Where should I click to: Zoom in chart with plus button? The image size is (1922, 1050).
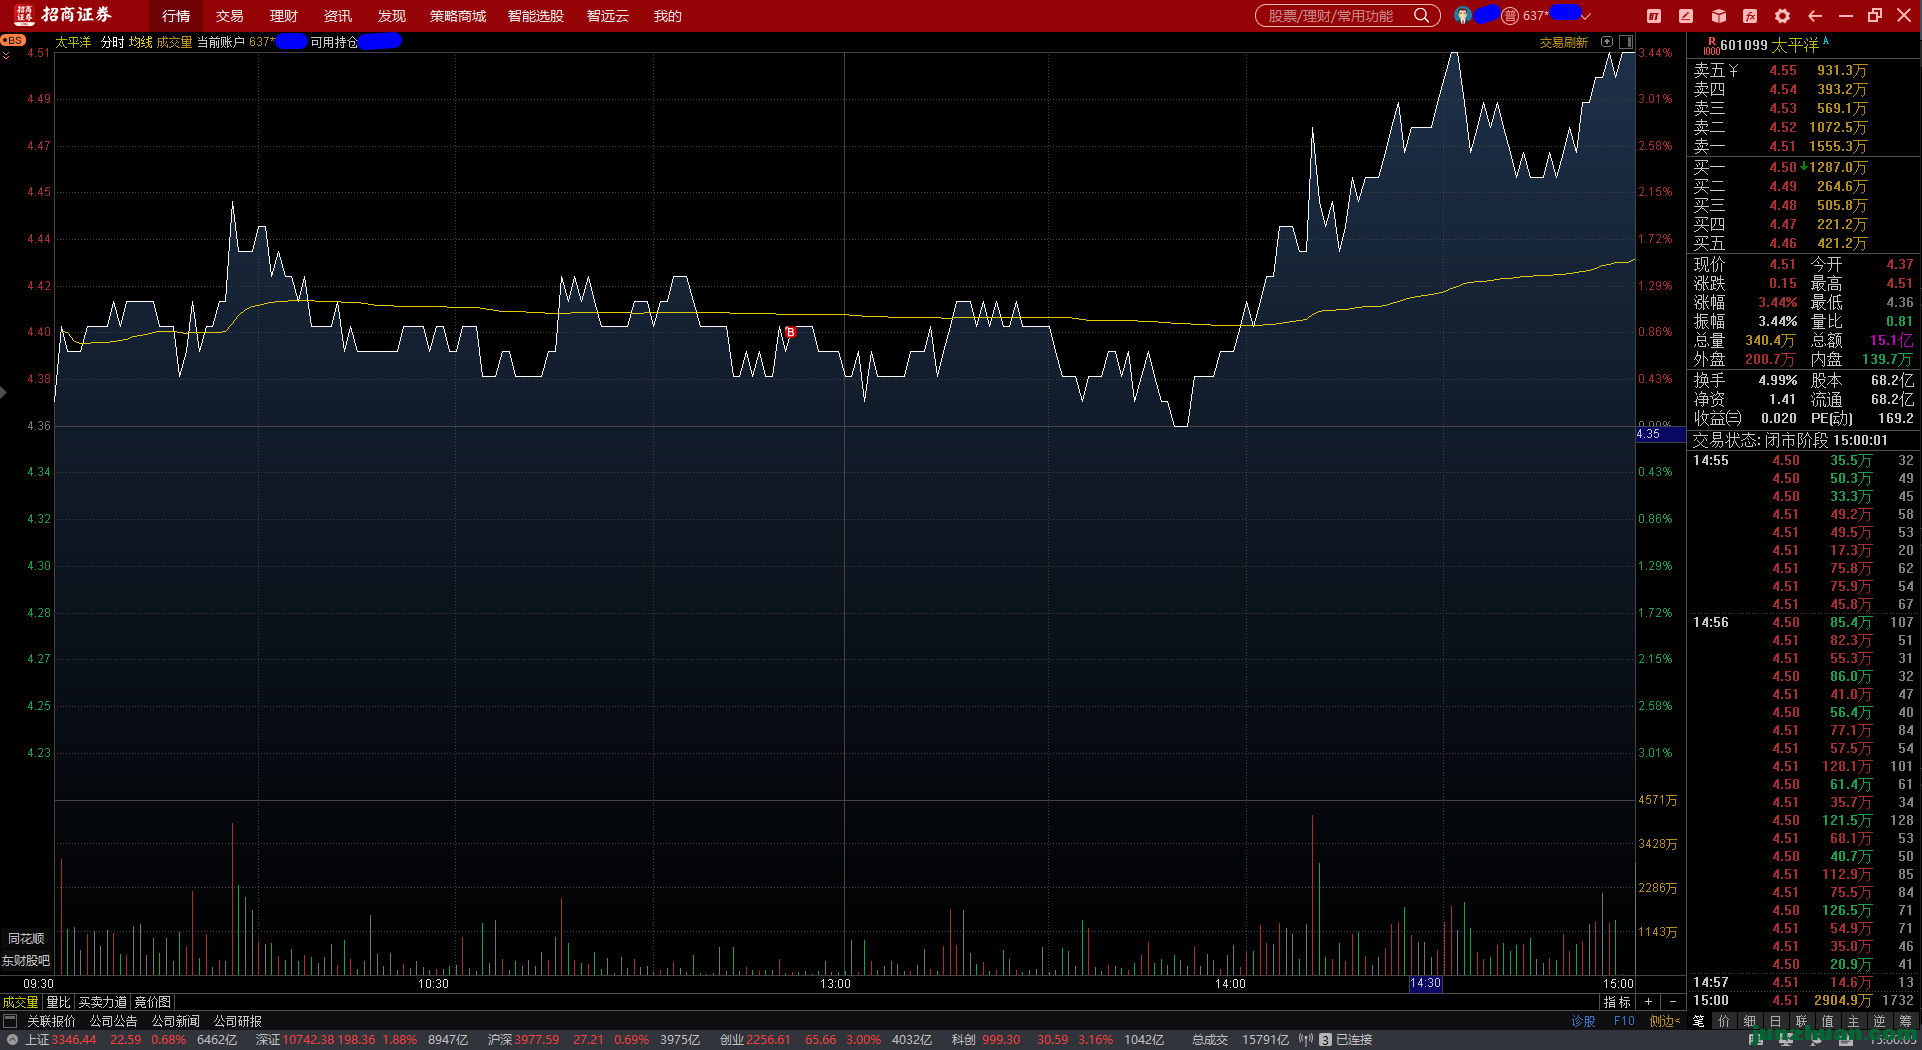[1648, 1002]
